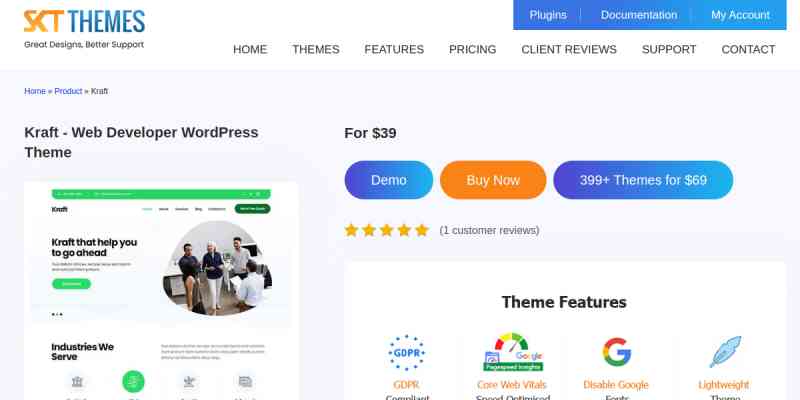This screenshot has height=400, width=800.
Task: Open the Documentation link
Action: pyautogui.click(x=639, y=15)
